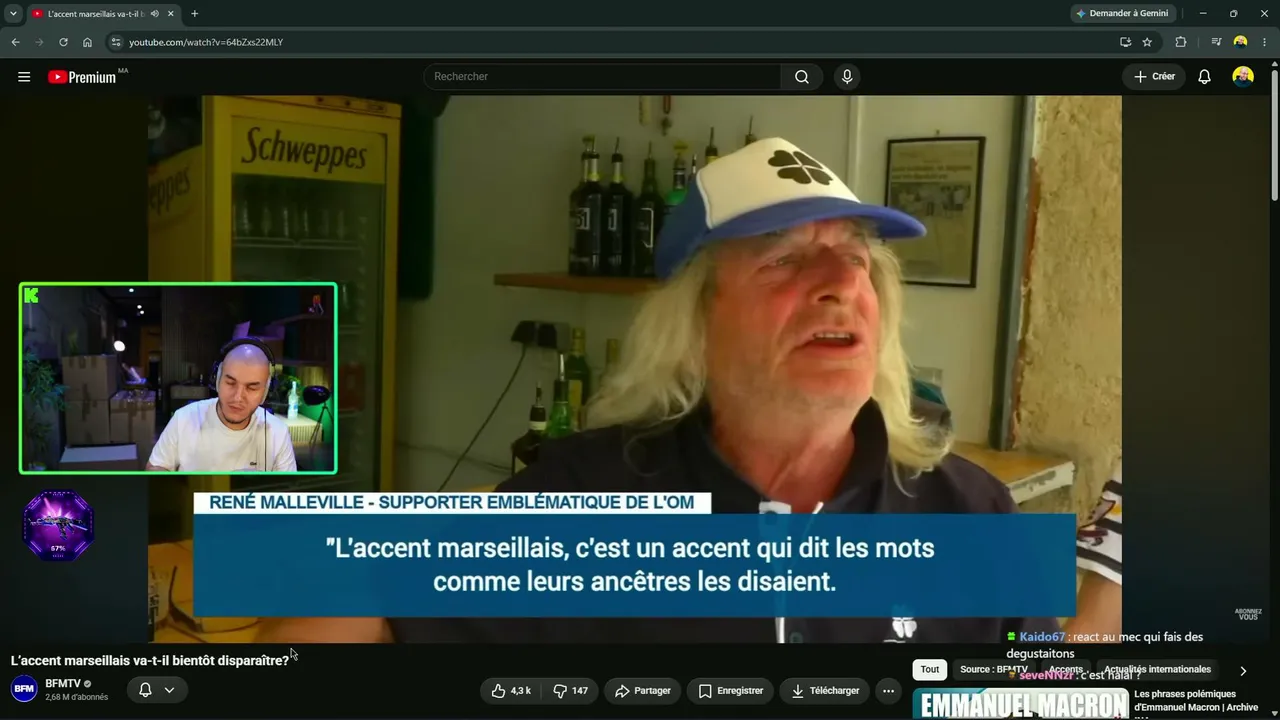Reload the current page
This screenshot has height=720, width=1280.
tap(63, 42)
